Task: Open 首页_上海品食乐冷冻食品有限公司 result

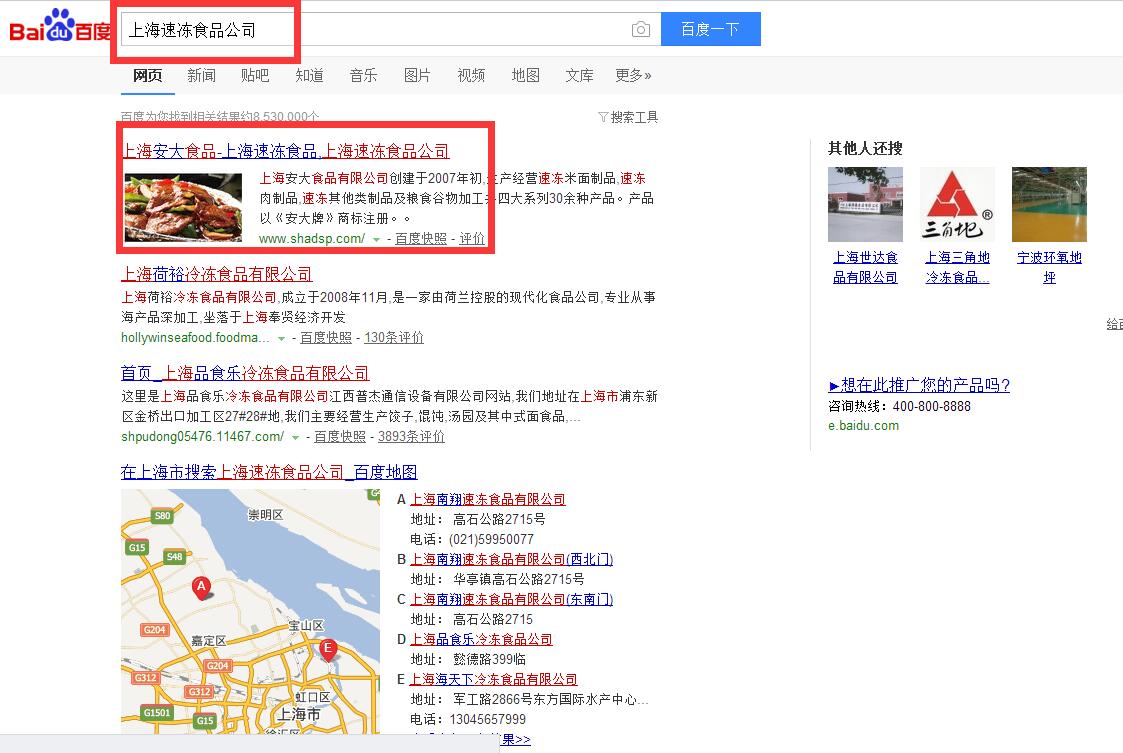Action: pos(245,373)
